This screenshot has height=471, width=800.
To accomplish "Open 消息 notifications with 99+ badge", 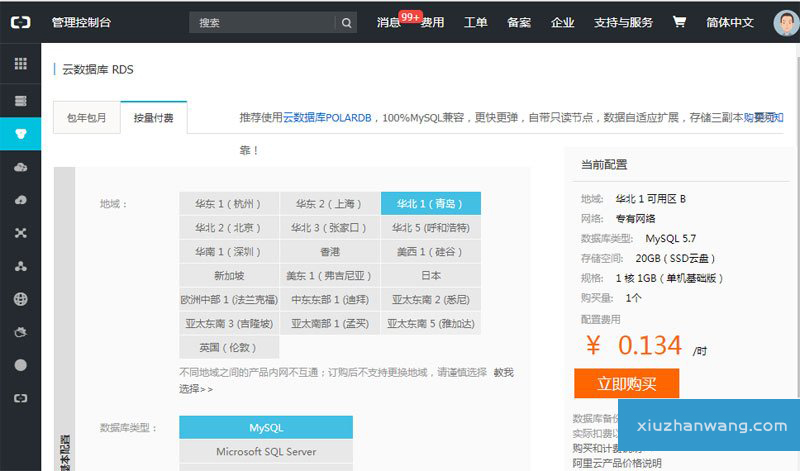I will (x=389, y=23).
